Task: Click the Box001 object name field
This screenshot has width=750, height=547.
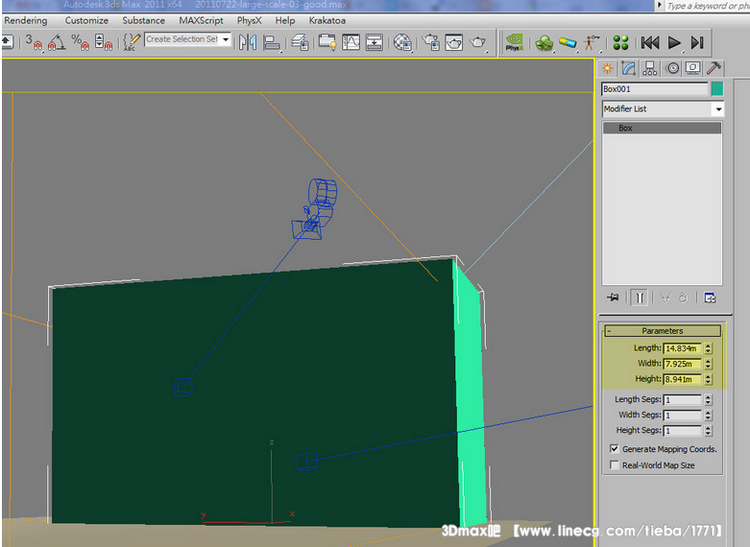Action: [654, 89]
